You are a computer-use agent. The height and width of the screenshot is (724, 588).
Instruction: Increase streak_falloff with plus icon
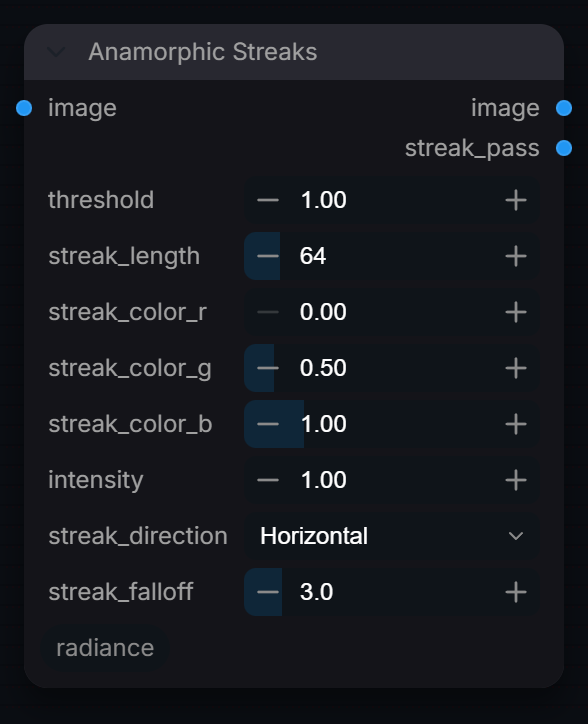tap(516, 592)
